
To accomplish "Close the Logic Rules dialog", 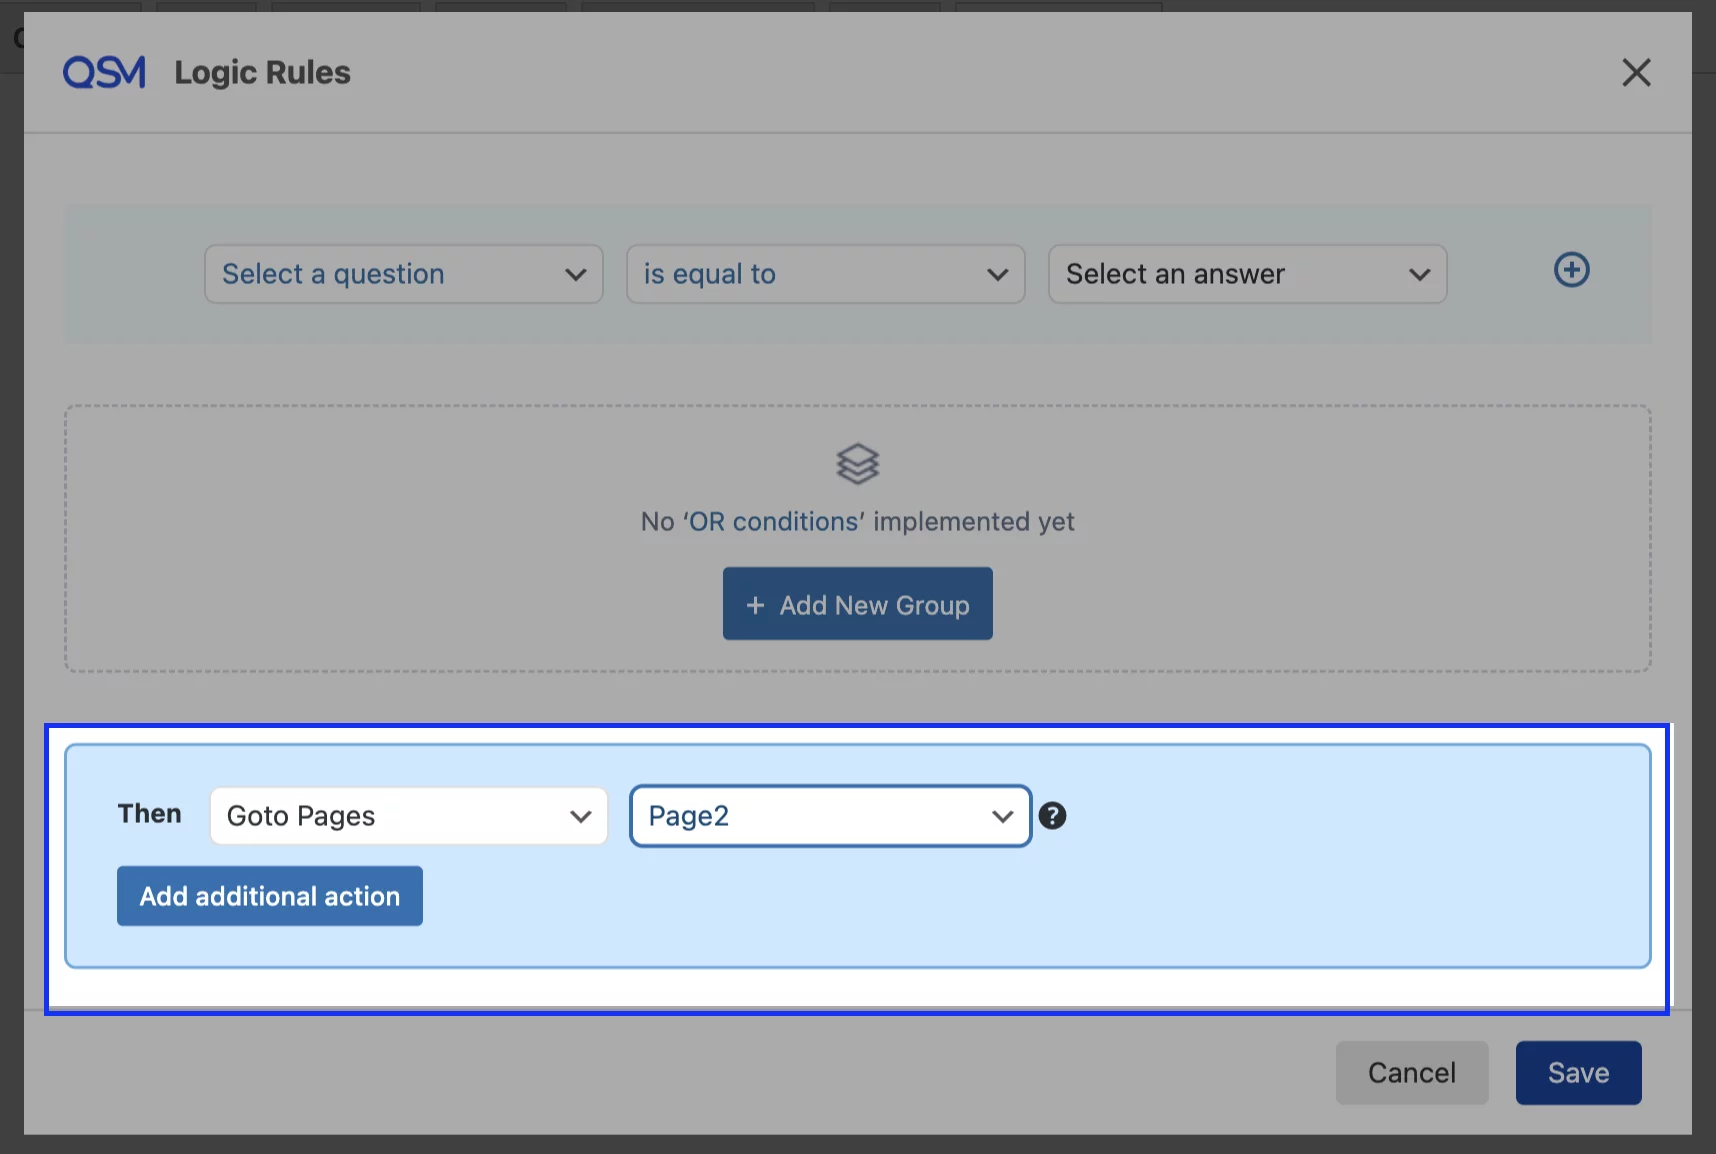I will 1636,72.
